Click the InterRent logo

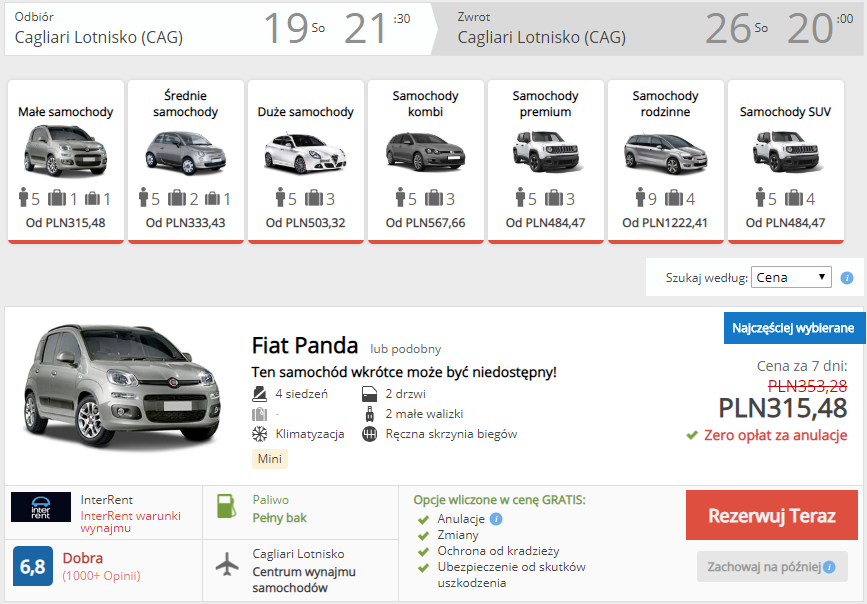coord(41,507)
